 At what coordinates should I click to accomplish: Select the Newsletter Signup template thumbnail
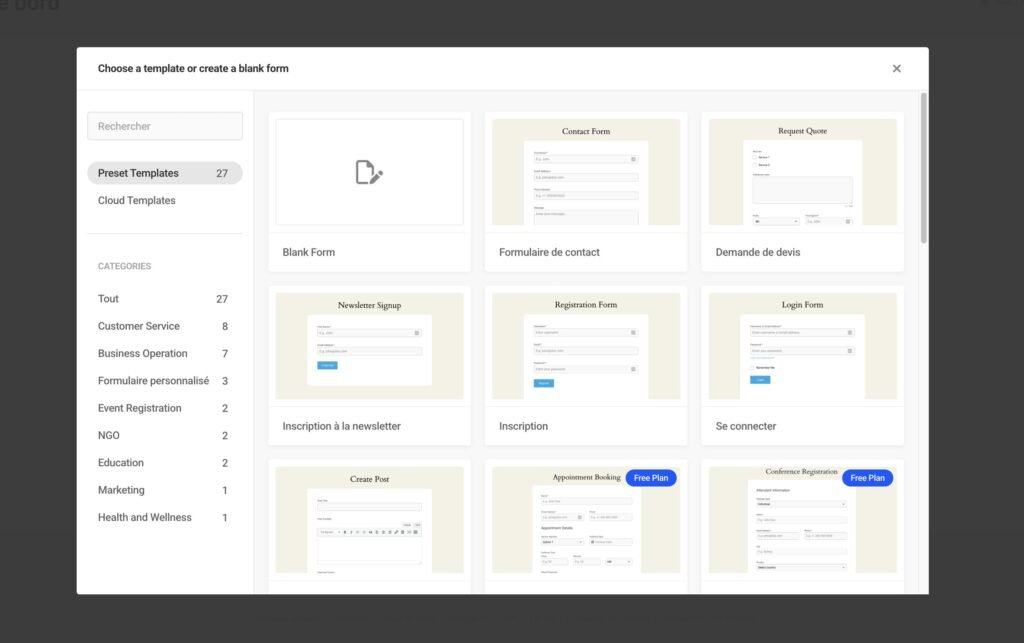pos(369,346)
